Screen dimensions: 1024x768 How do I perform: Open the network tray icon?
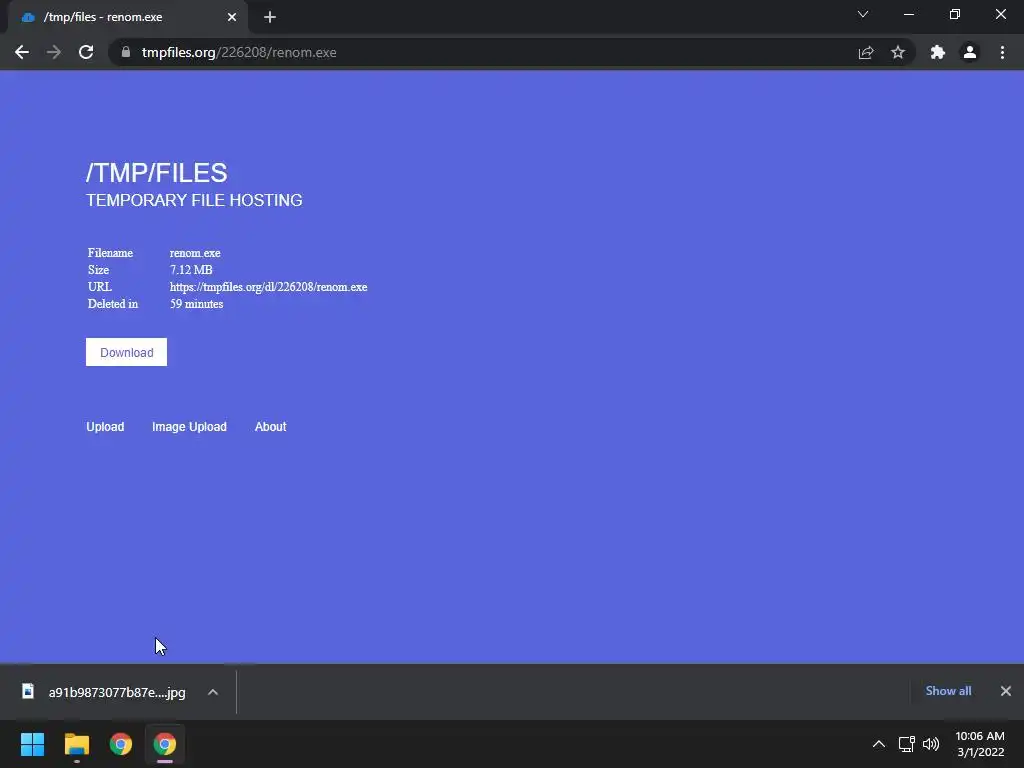pos(906,744)
